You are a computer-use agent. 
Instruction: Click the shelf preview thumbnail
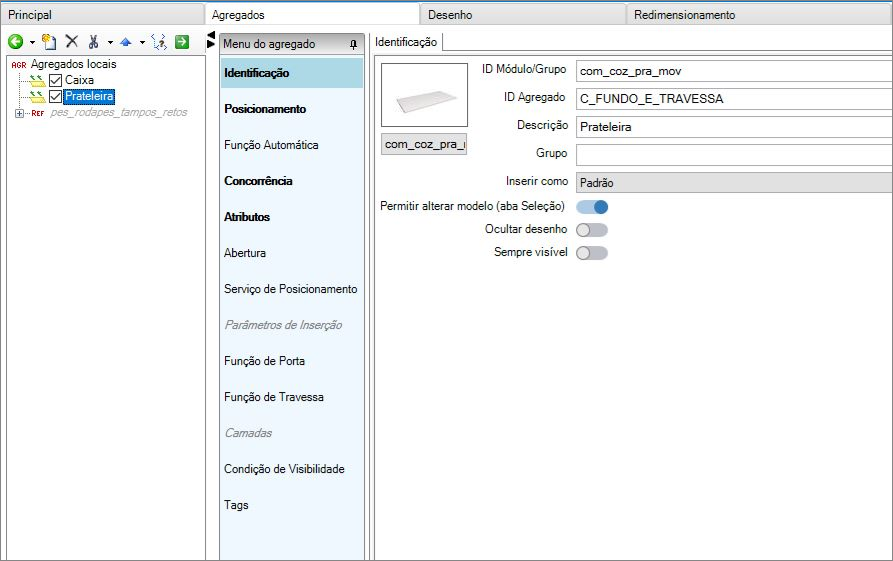(424, 95)
